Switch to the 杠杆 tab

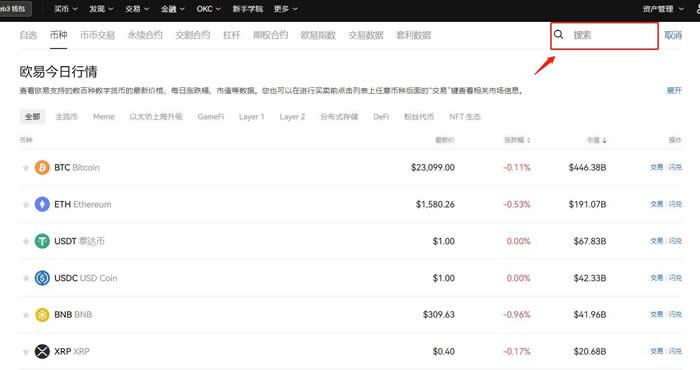pyautogui.click(x=232, y=35)
